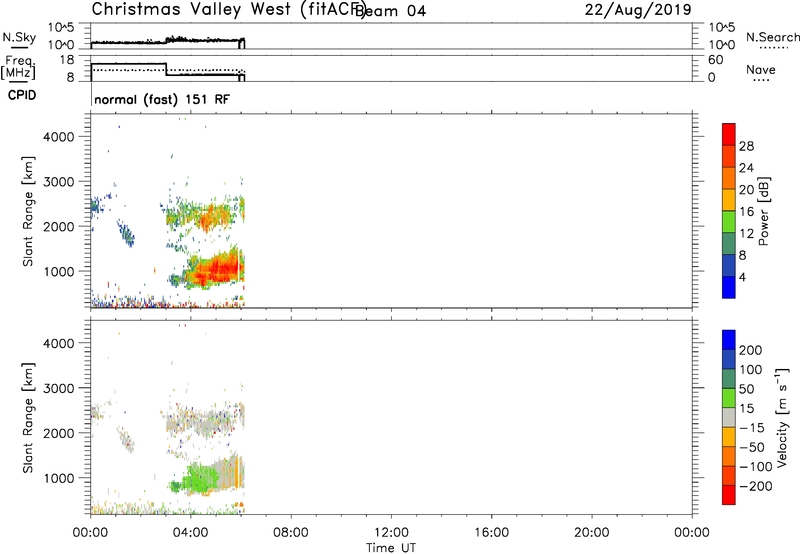Click the 'Time UT' axis title
This screenshot has height=554, width=800.
[x=391, y=548]
